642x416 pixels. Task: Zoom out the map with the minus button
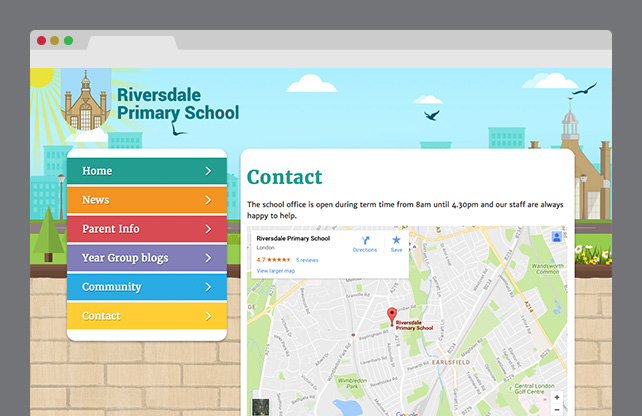(557, 410)
